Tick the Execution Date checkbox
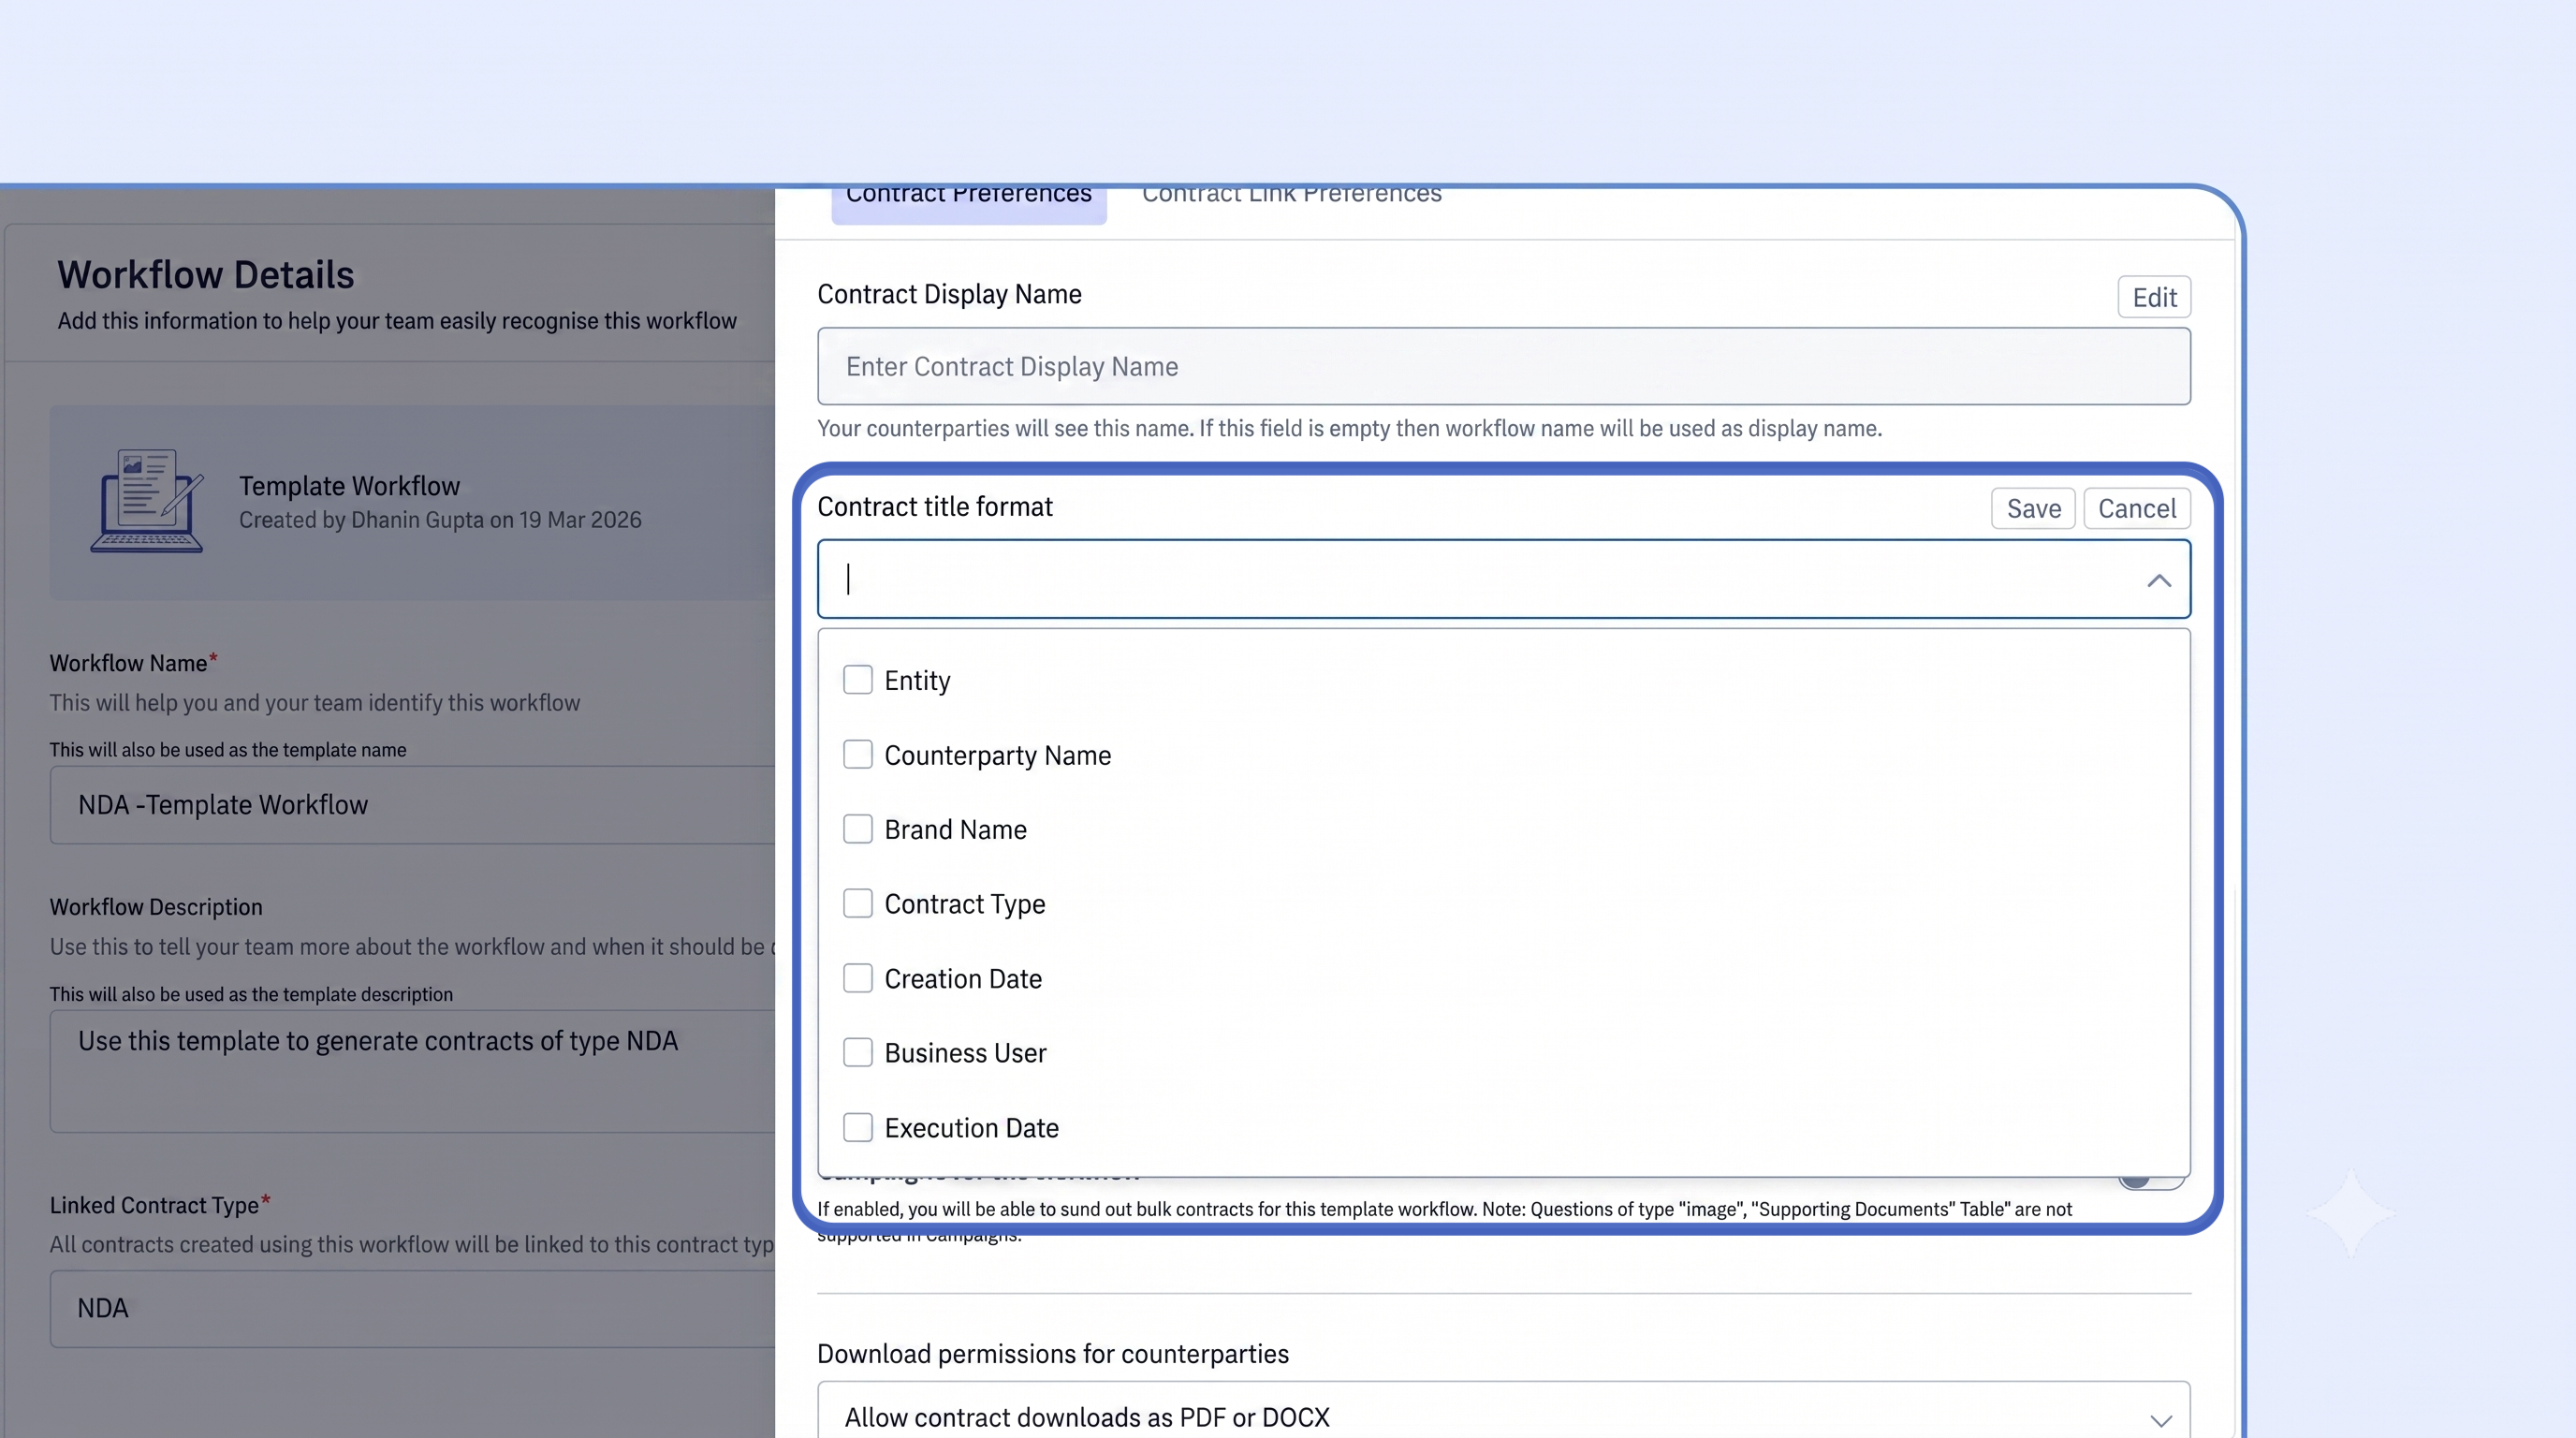 coord(857,1128)
